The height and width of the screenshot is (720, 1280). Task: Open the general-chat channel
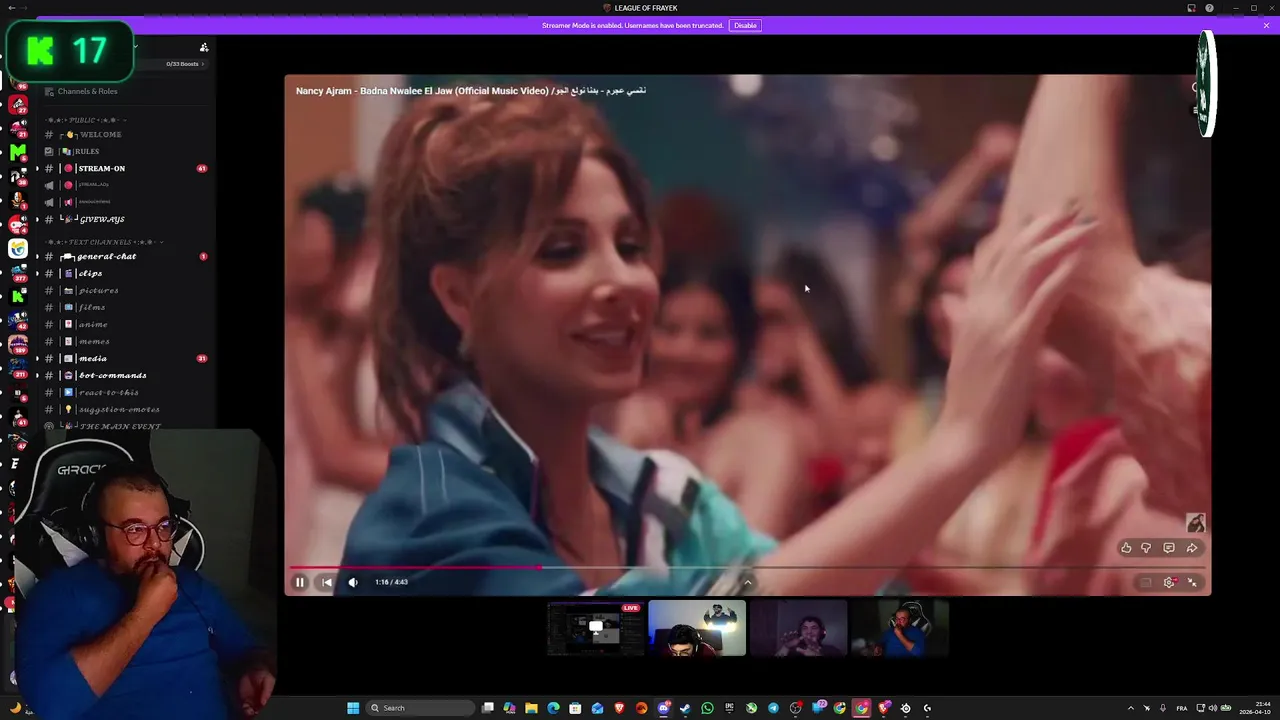coord(106,256)
